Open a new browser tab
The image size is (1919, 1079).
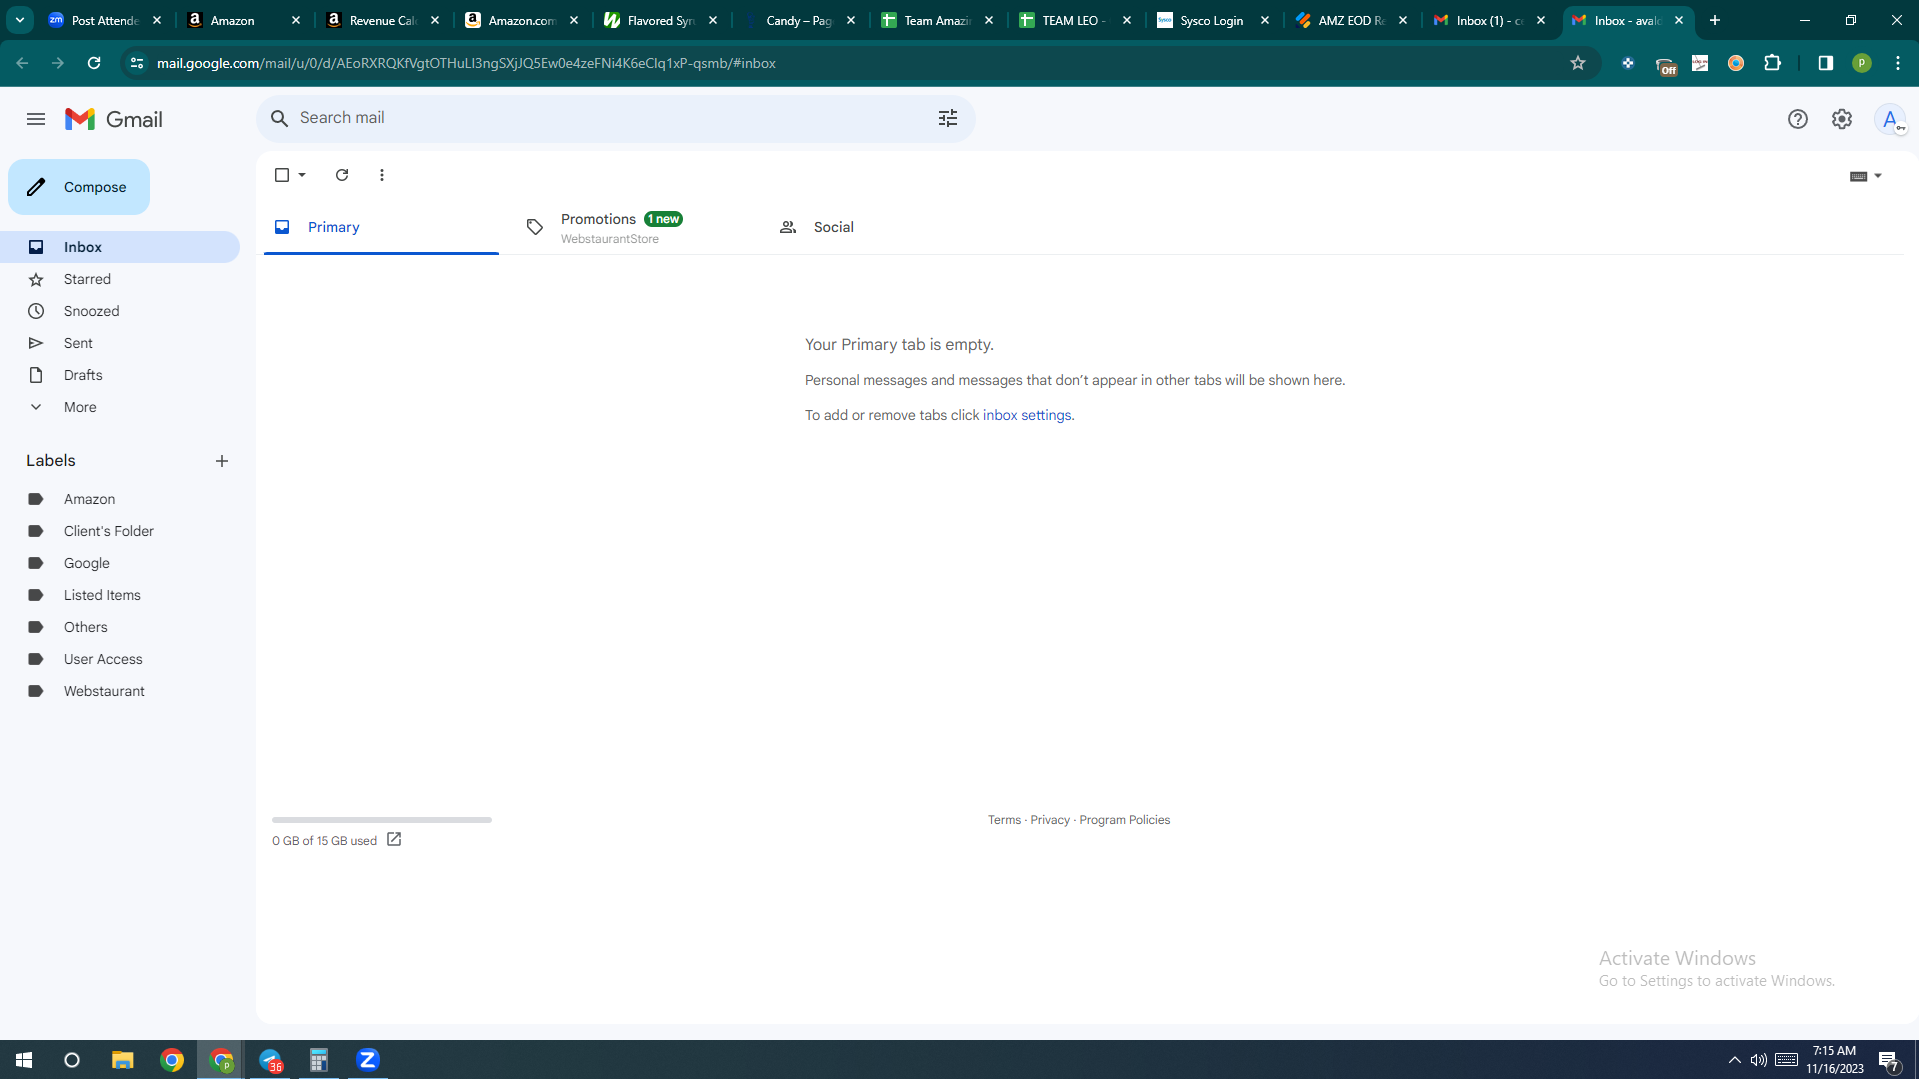[1715, 20]
